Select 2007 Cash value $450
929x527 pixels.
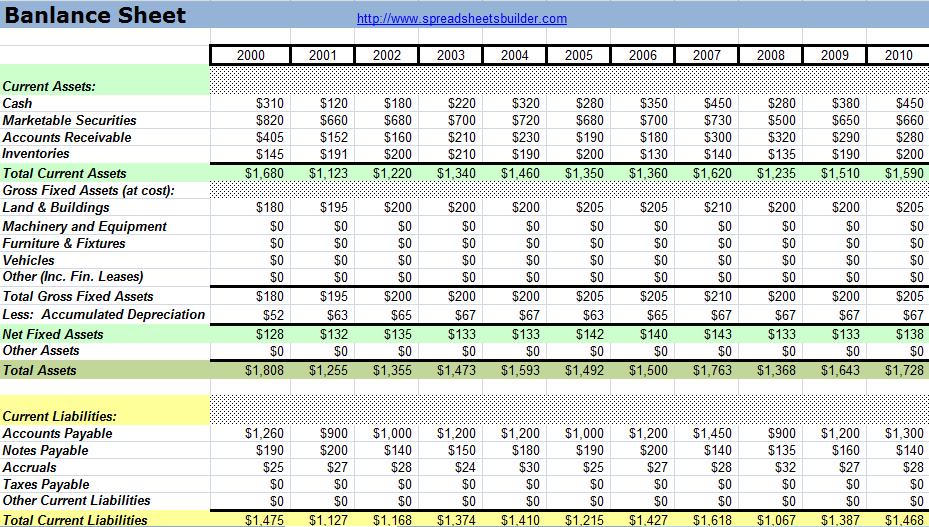[717, 104]
